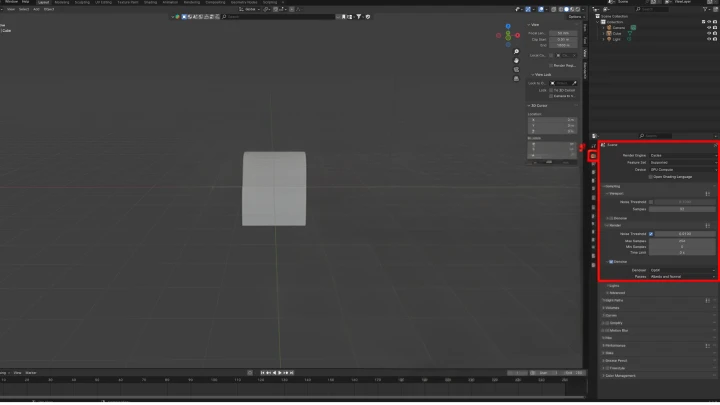
Task: Switch to perspective/orthographic grid gizmo icon
Action: 516,79
